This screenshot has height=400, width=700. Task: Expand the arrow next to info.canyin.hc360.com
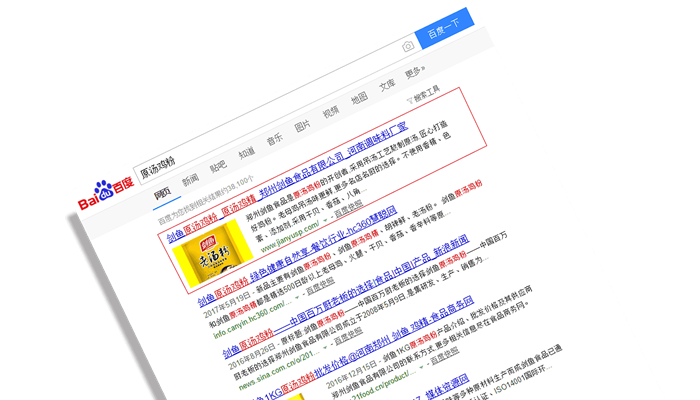click(x=297, y=298)
